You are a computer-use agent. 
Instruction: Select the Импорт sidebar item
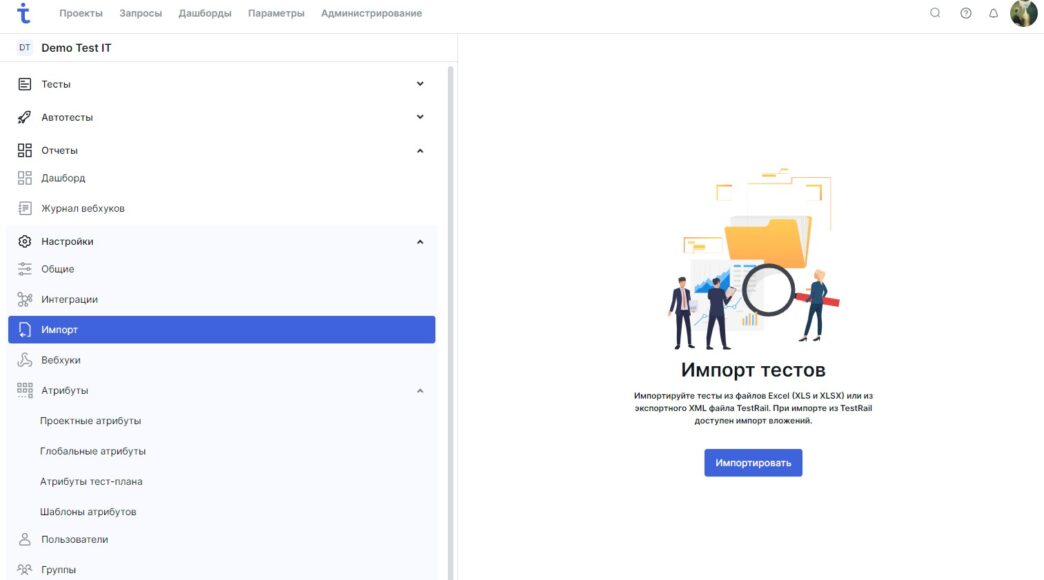click(222, 330)
